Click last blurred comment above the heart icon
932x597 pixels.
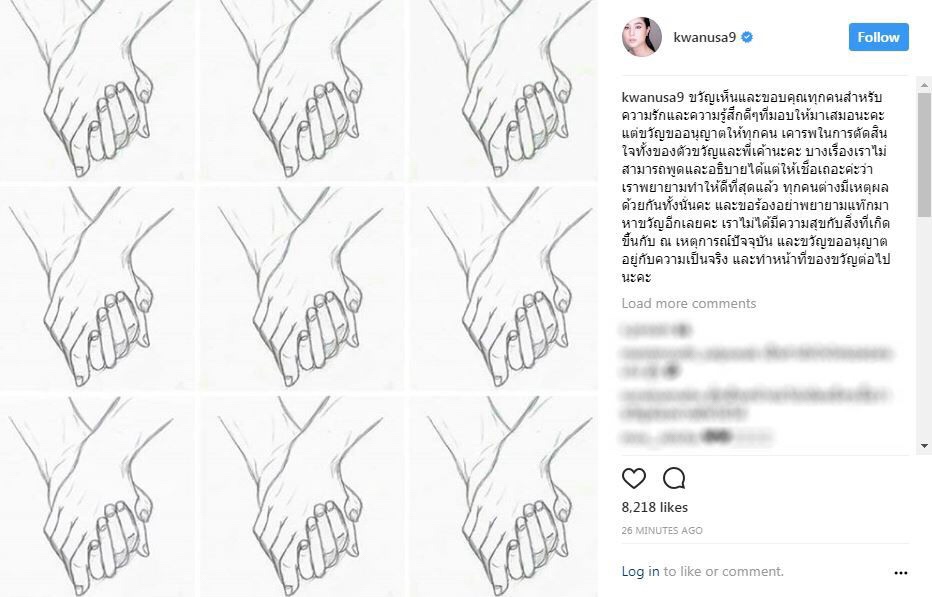(x=695, y=438)
